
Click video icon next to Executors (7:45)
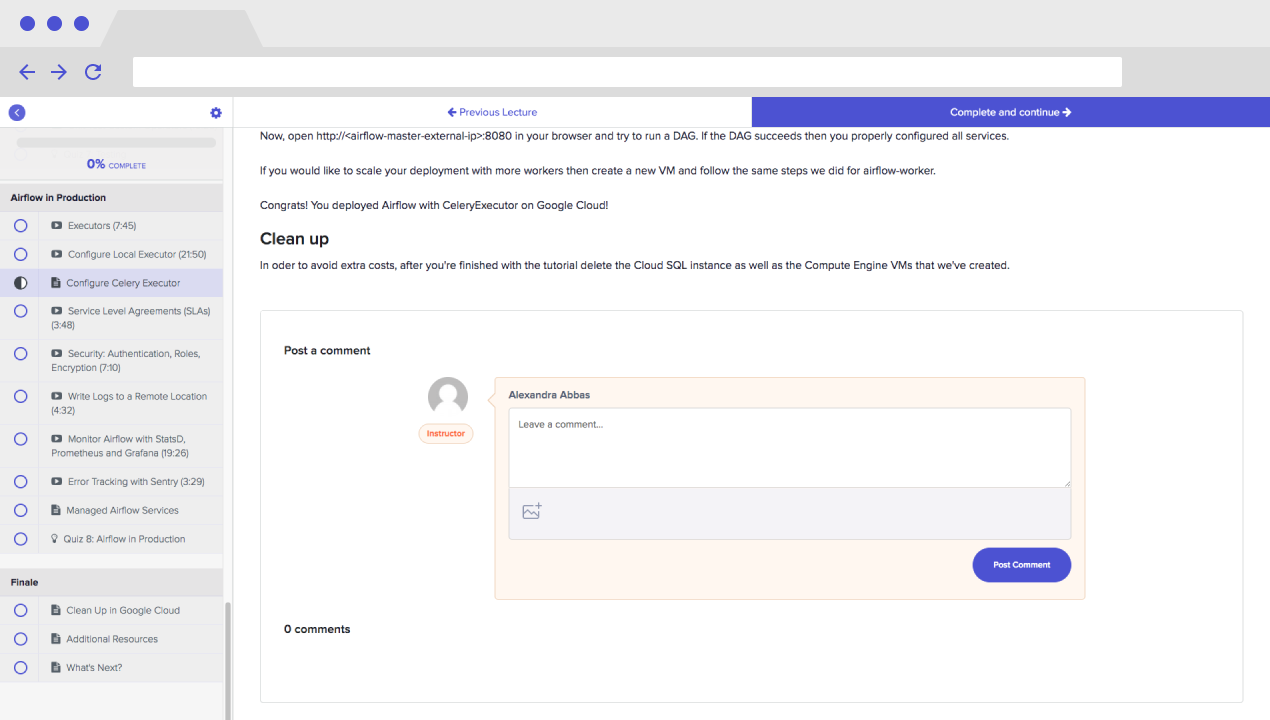[x=57, y=226]
